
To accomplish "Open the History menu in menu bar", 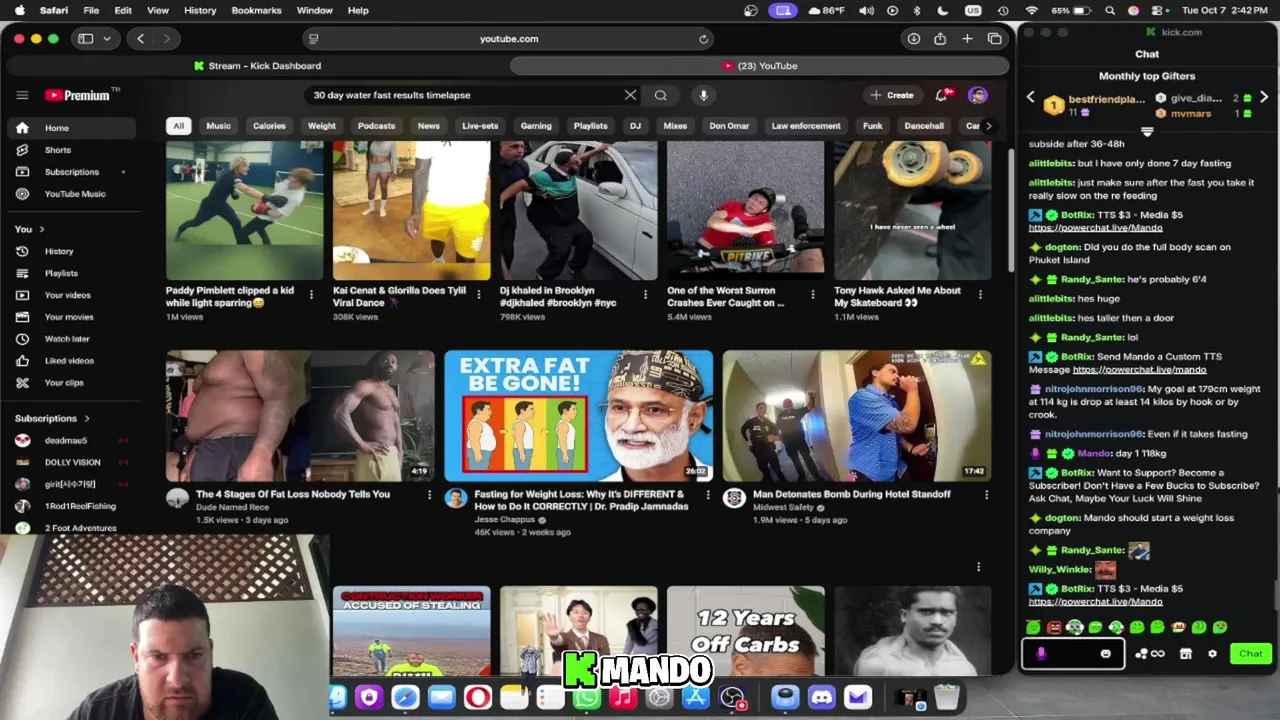I will click(x=200, y=10).
